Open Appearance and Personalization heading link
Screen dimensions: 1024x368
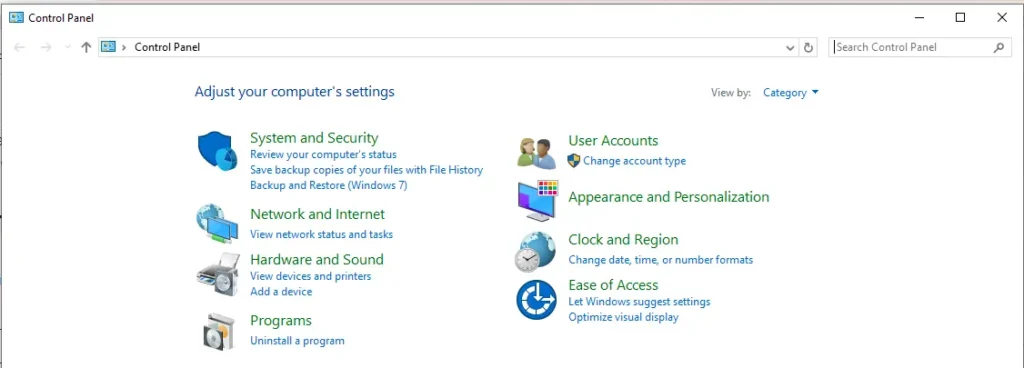coord(669,196)
